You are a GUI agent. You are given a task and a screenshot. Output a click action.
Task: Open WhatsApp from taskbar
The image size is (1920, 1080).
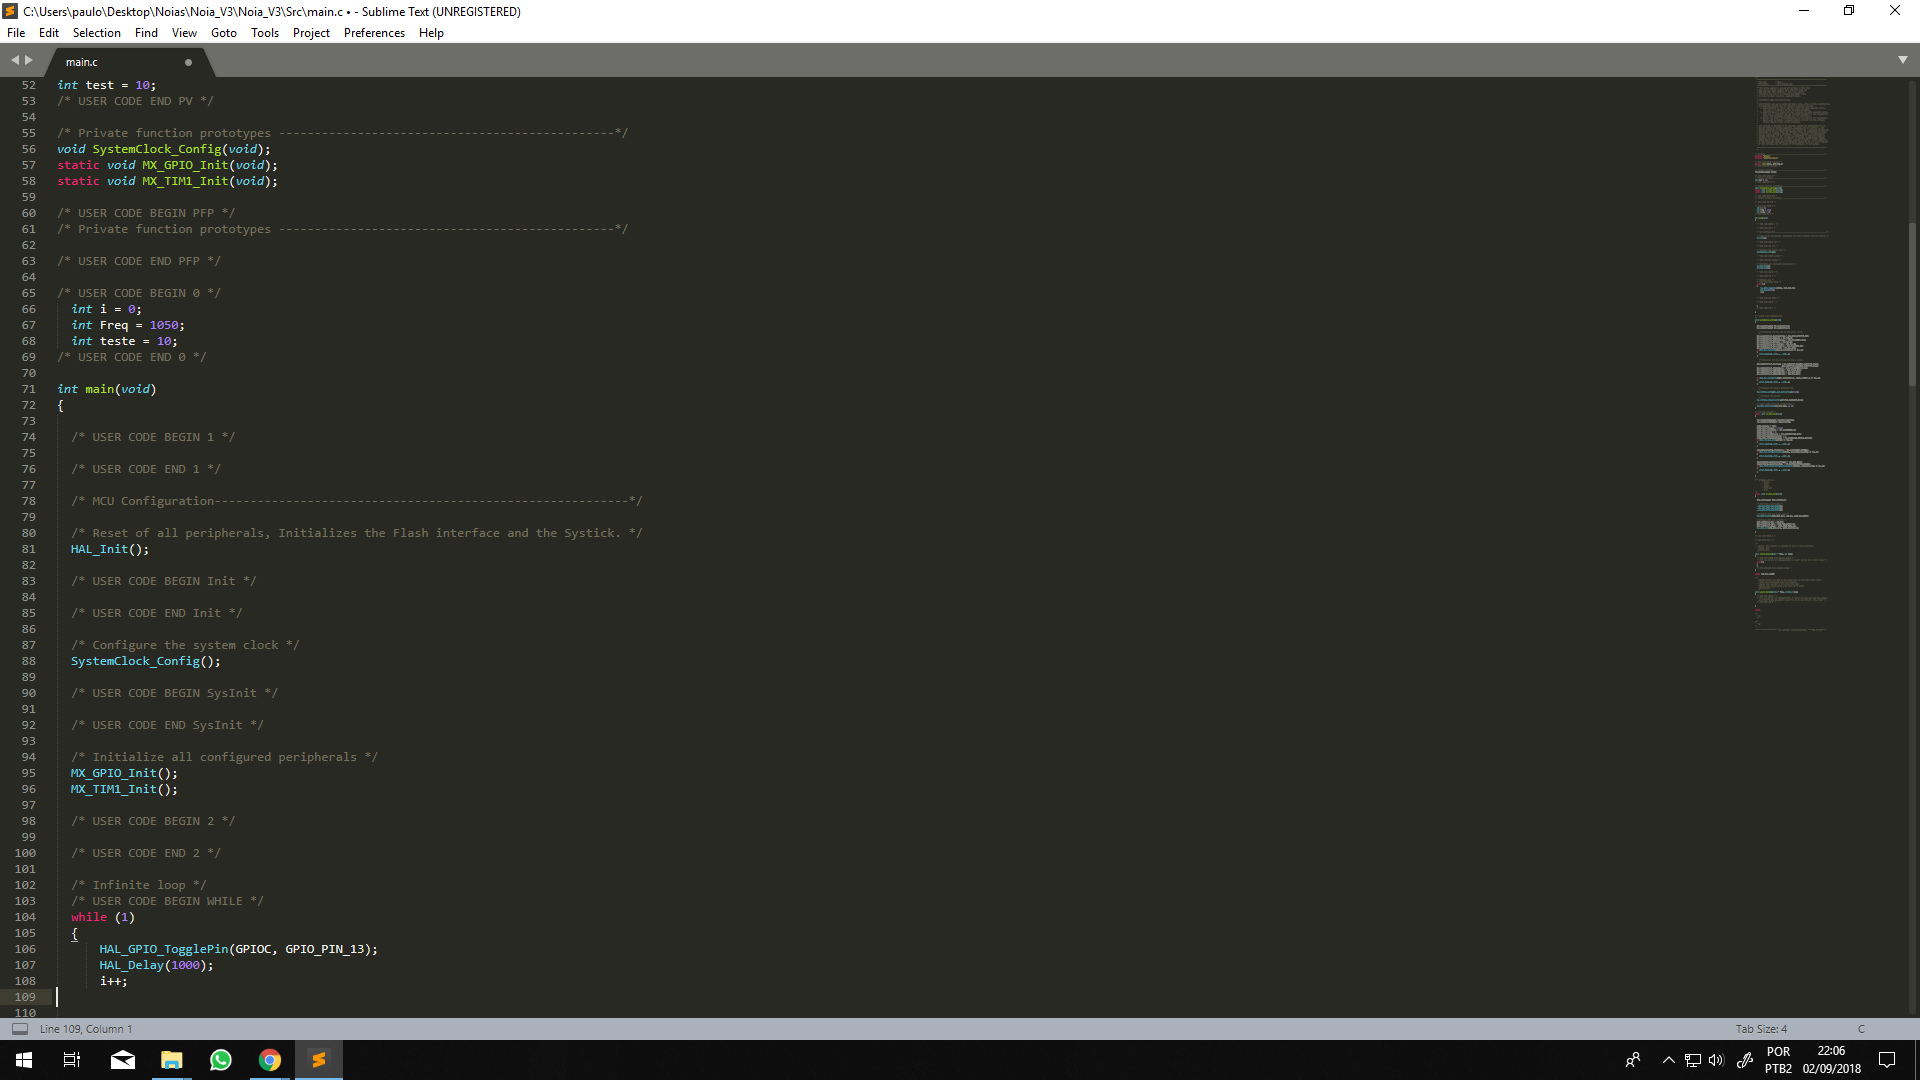[x=221, y=1060]
